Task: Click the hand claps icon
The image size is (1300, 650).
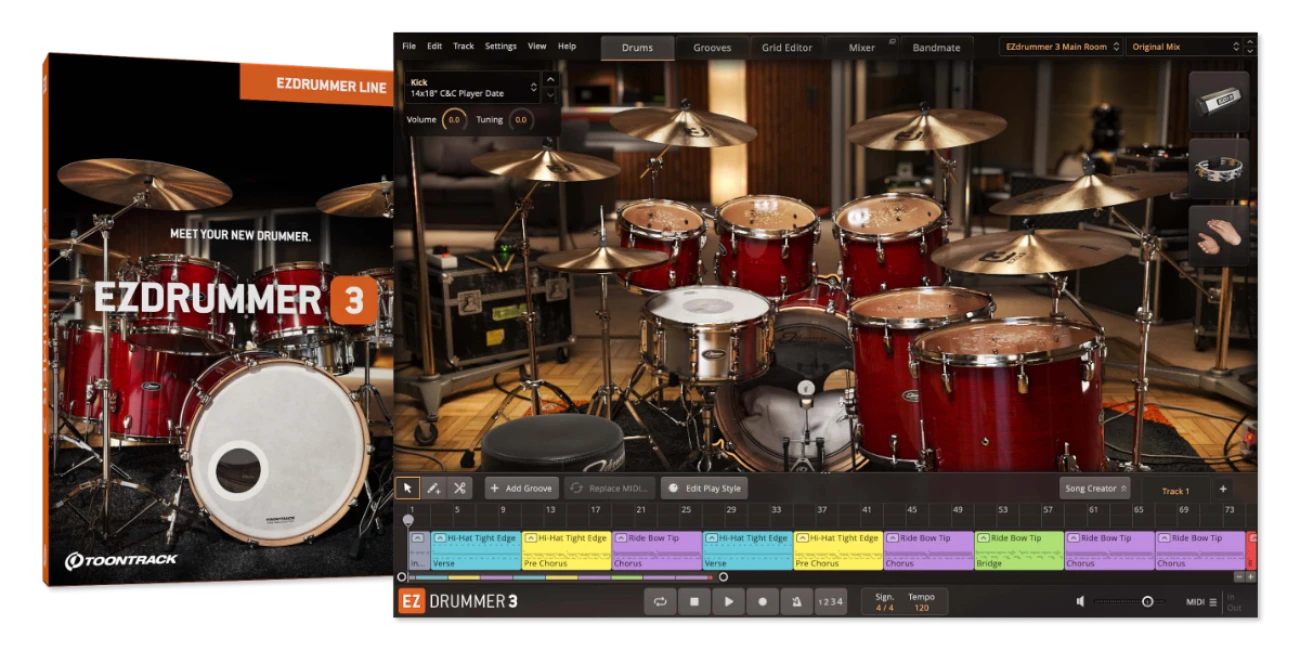Action: [x=1218, y=235]
